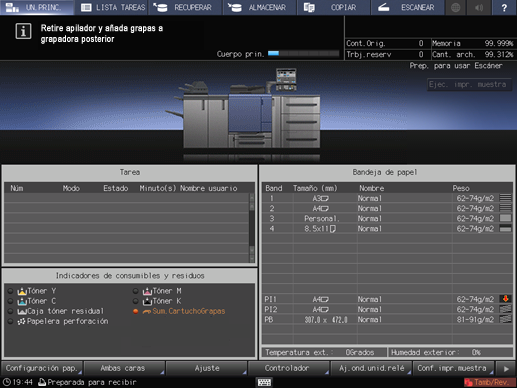Select tray 2 A4 row
The height and width of the screenshot is (388, 517).
387,208
